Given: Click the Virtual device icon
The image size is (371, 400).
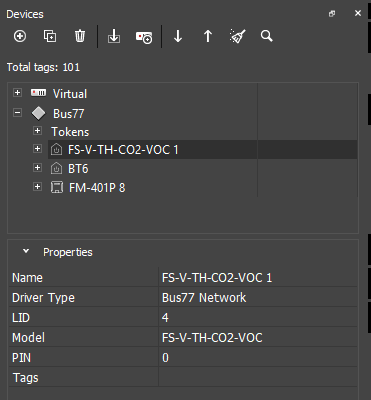Looking at the screenshot, I should pos(38,93).
